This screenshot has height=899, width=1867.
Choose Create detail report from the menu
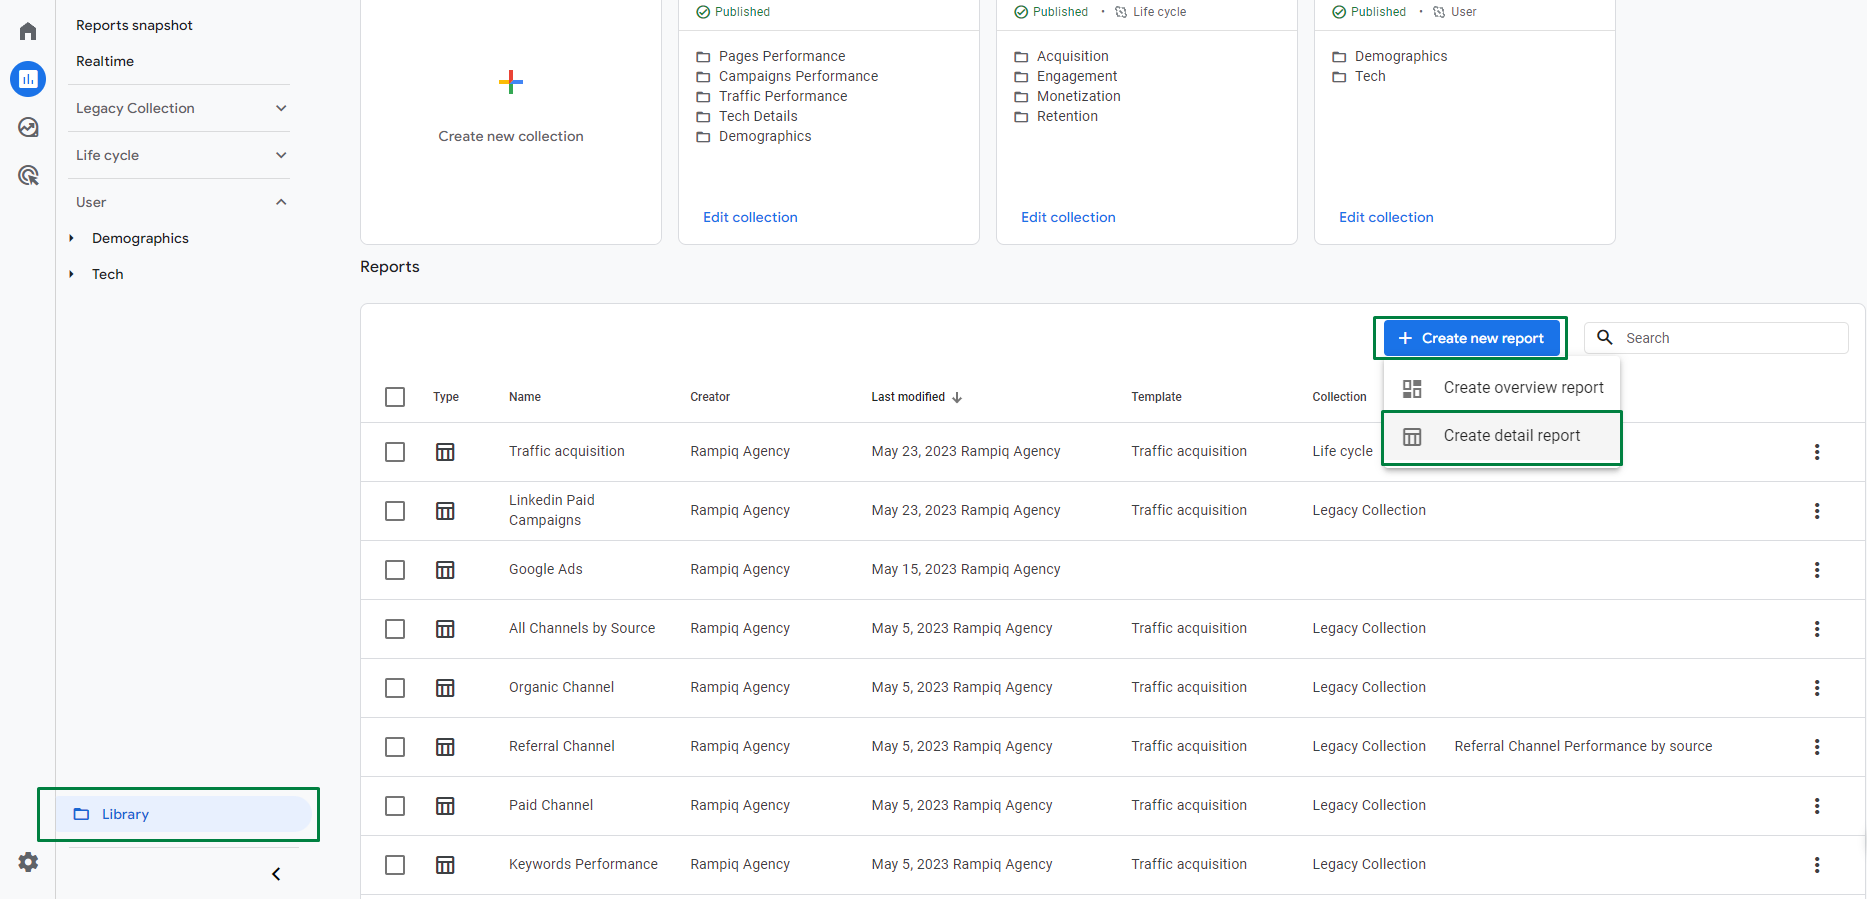point(1502,436)
